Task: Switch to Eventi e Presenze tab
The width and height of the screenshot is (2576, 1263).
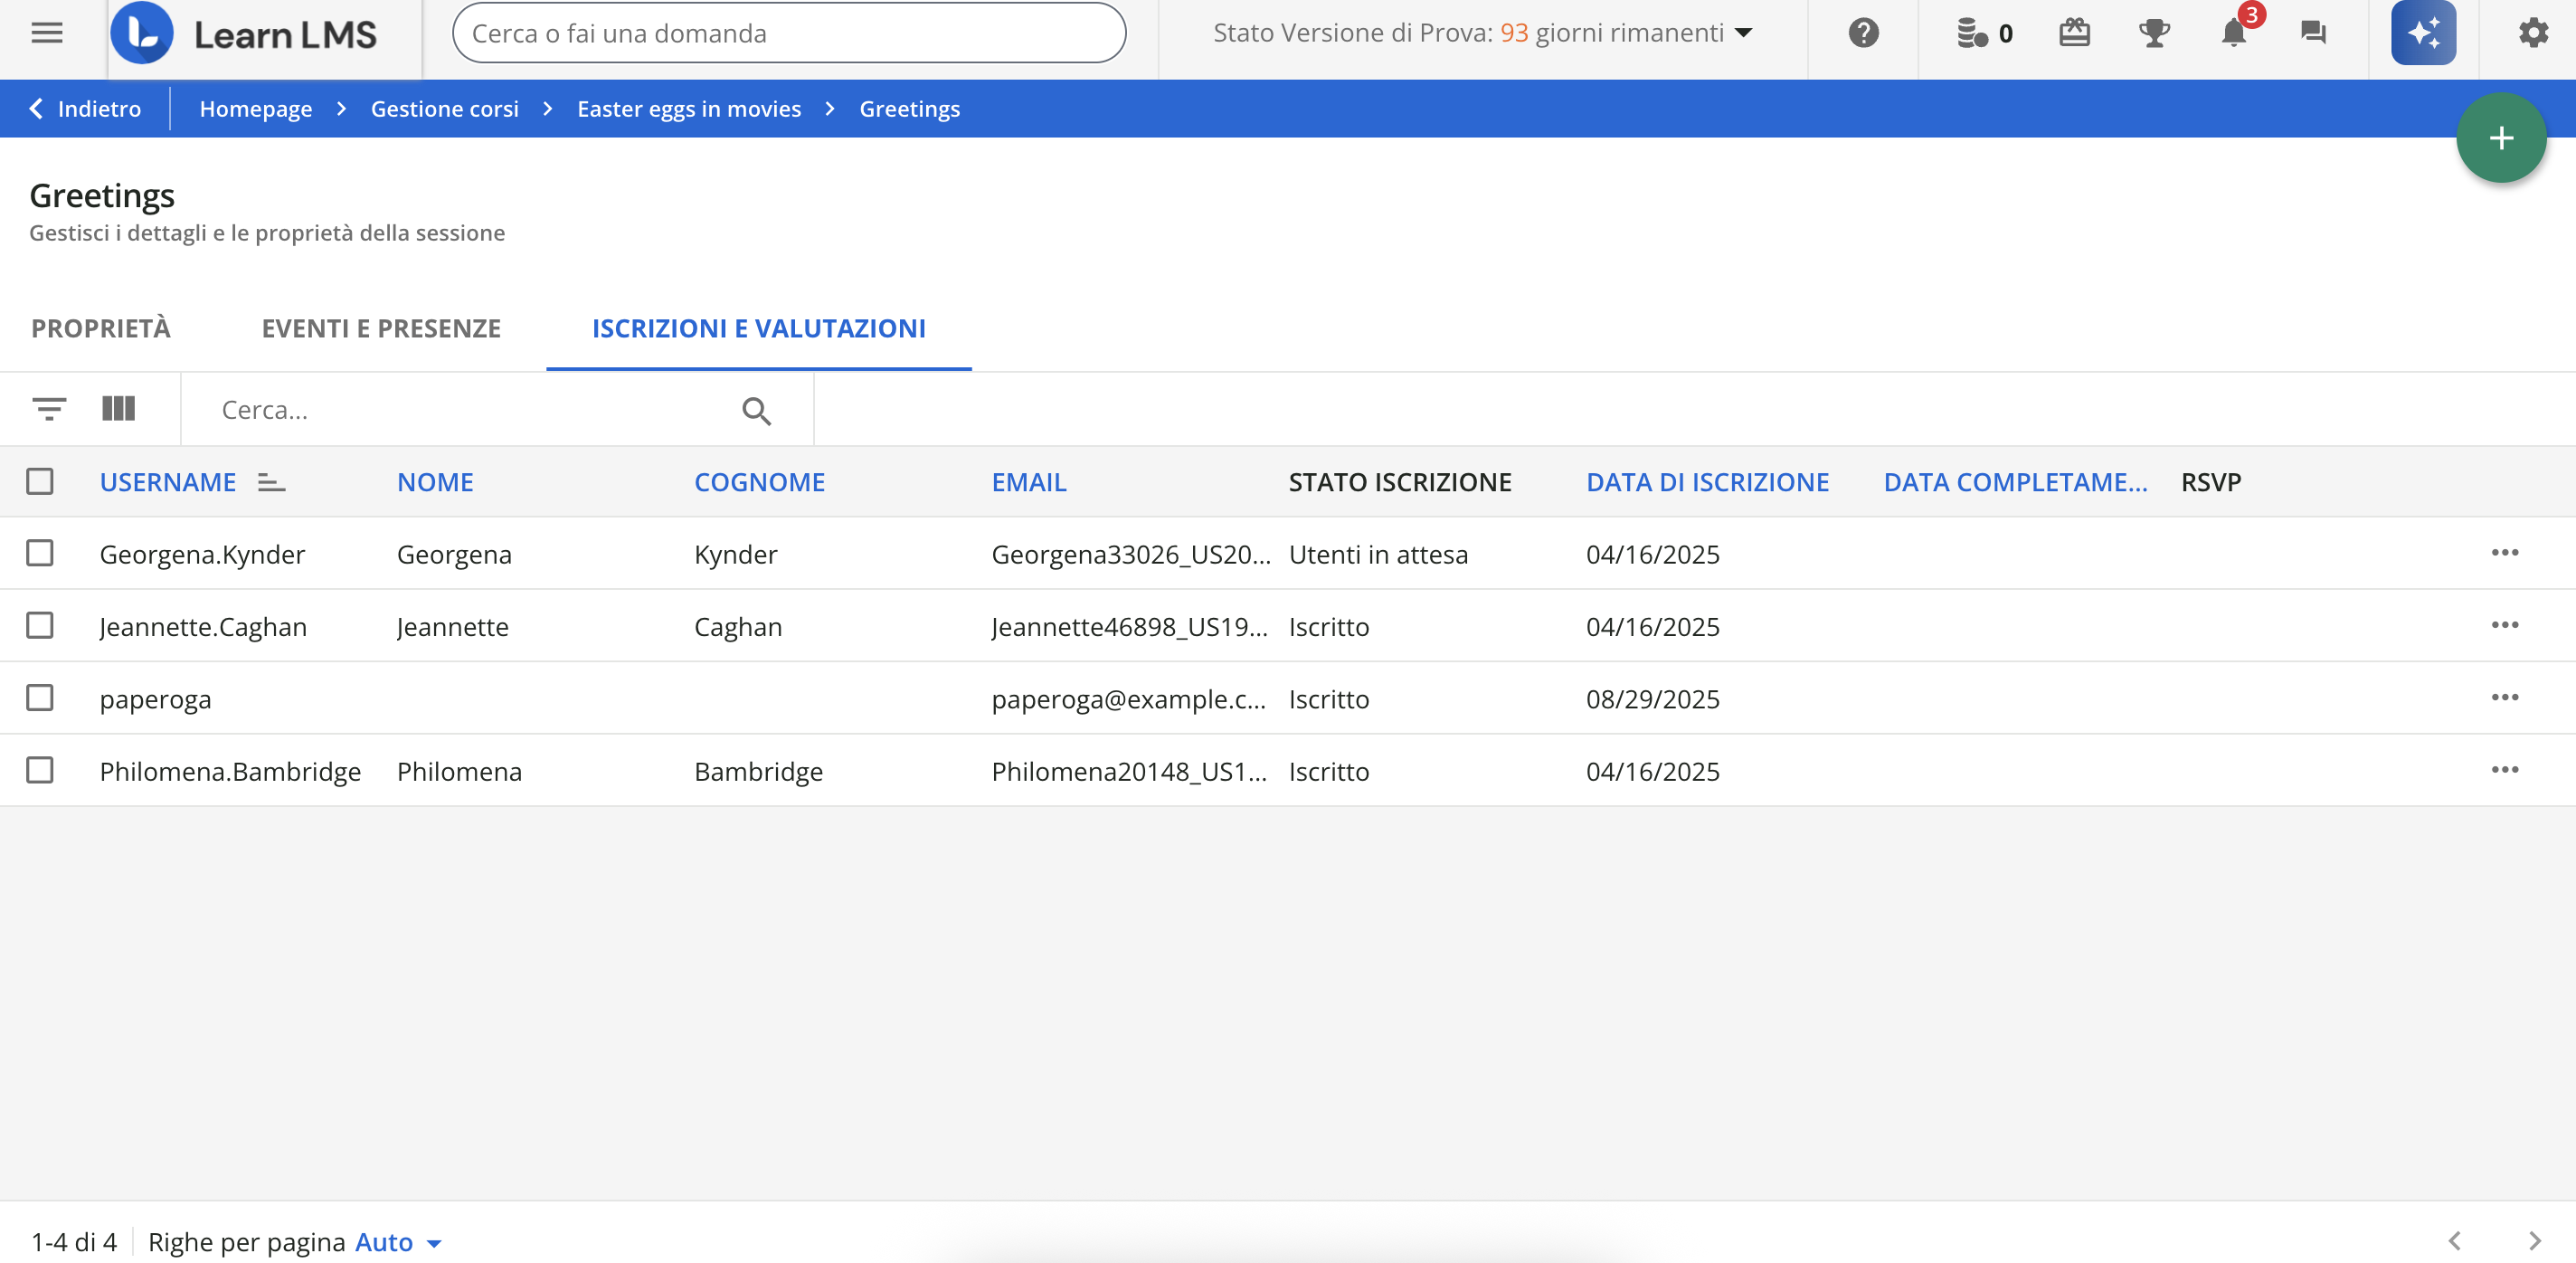Action: [x=381, y=328]
